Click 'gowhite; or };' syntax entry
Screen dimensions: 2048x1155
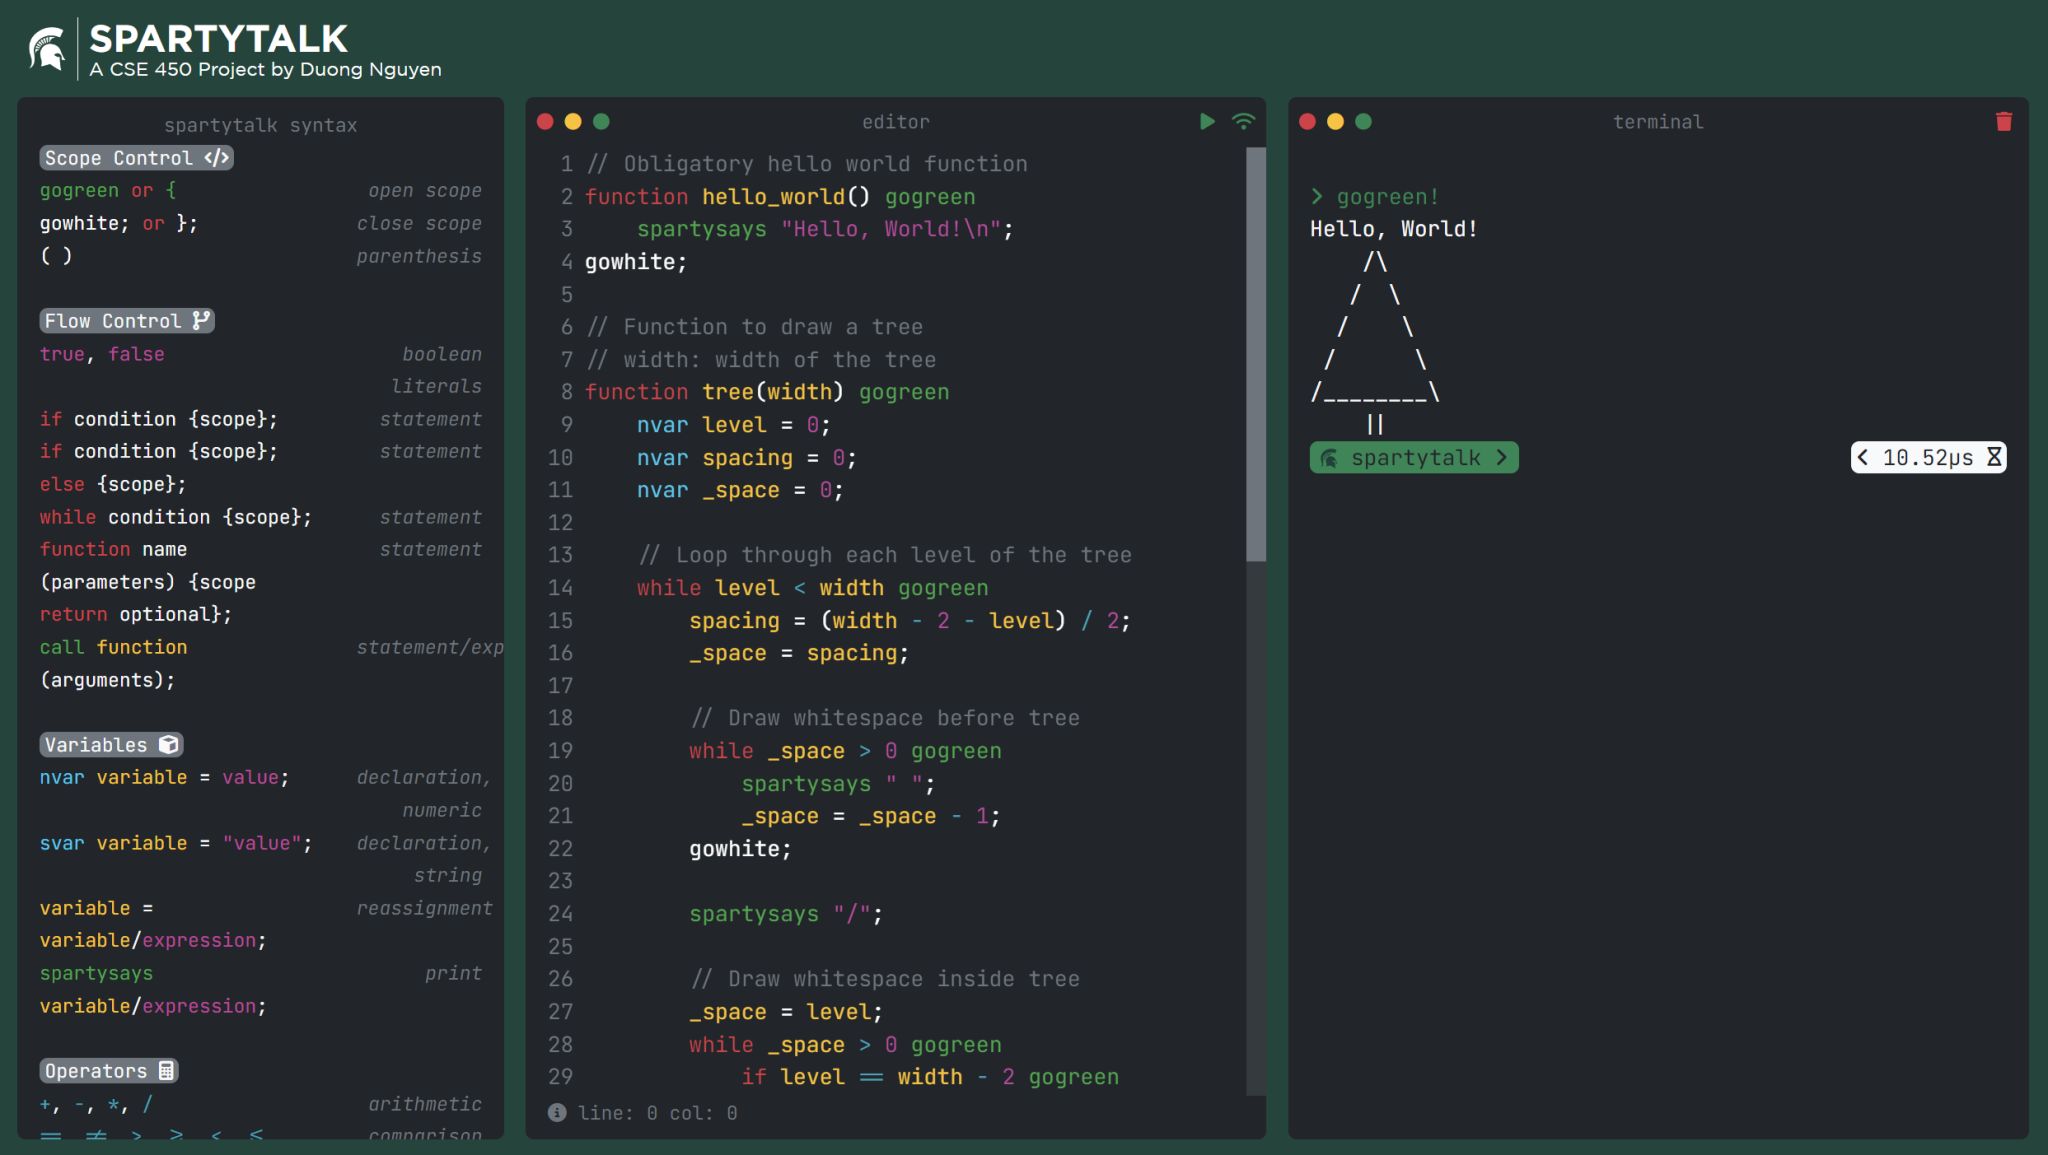[x=119, y=223]
